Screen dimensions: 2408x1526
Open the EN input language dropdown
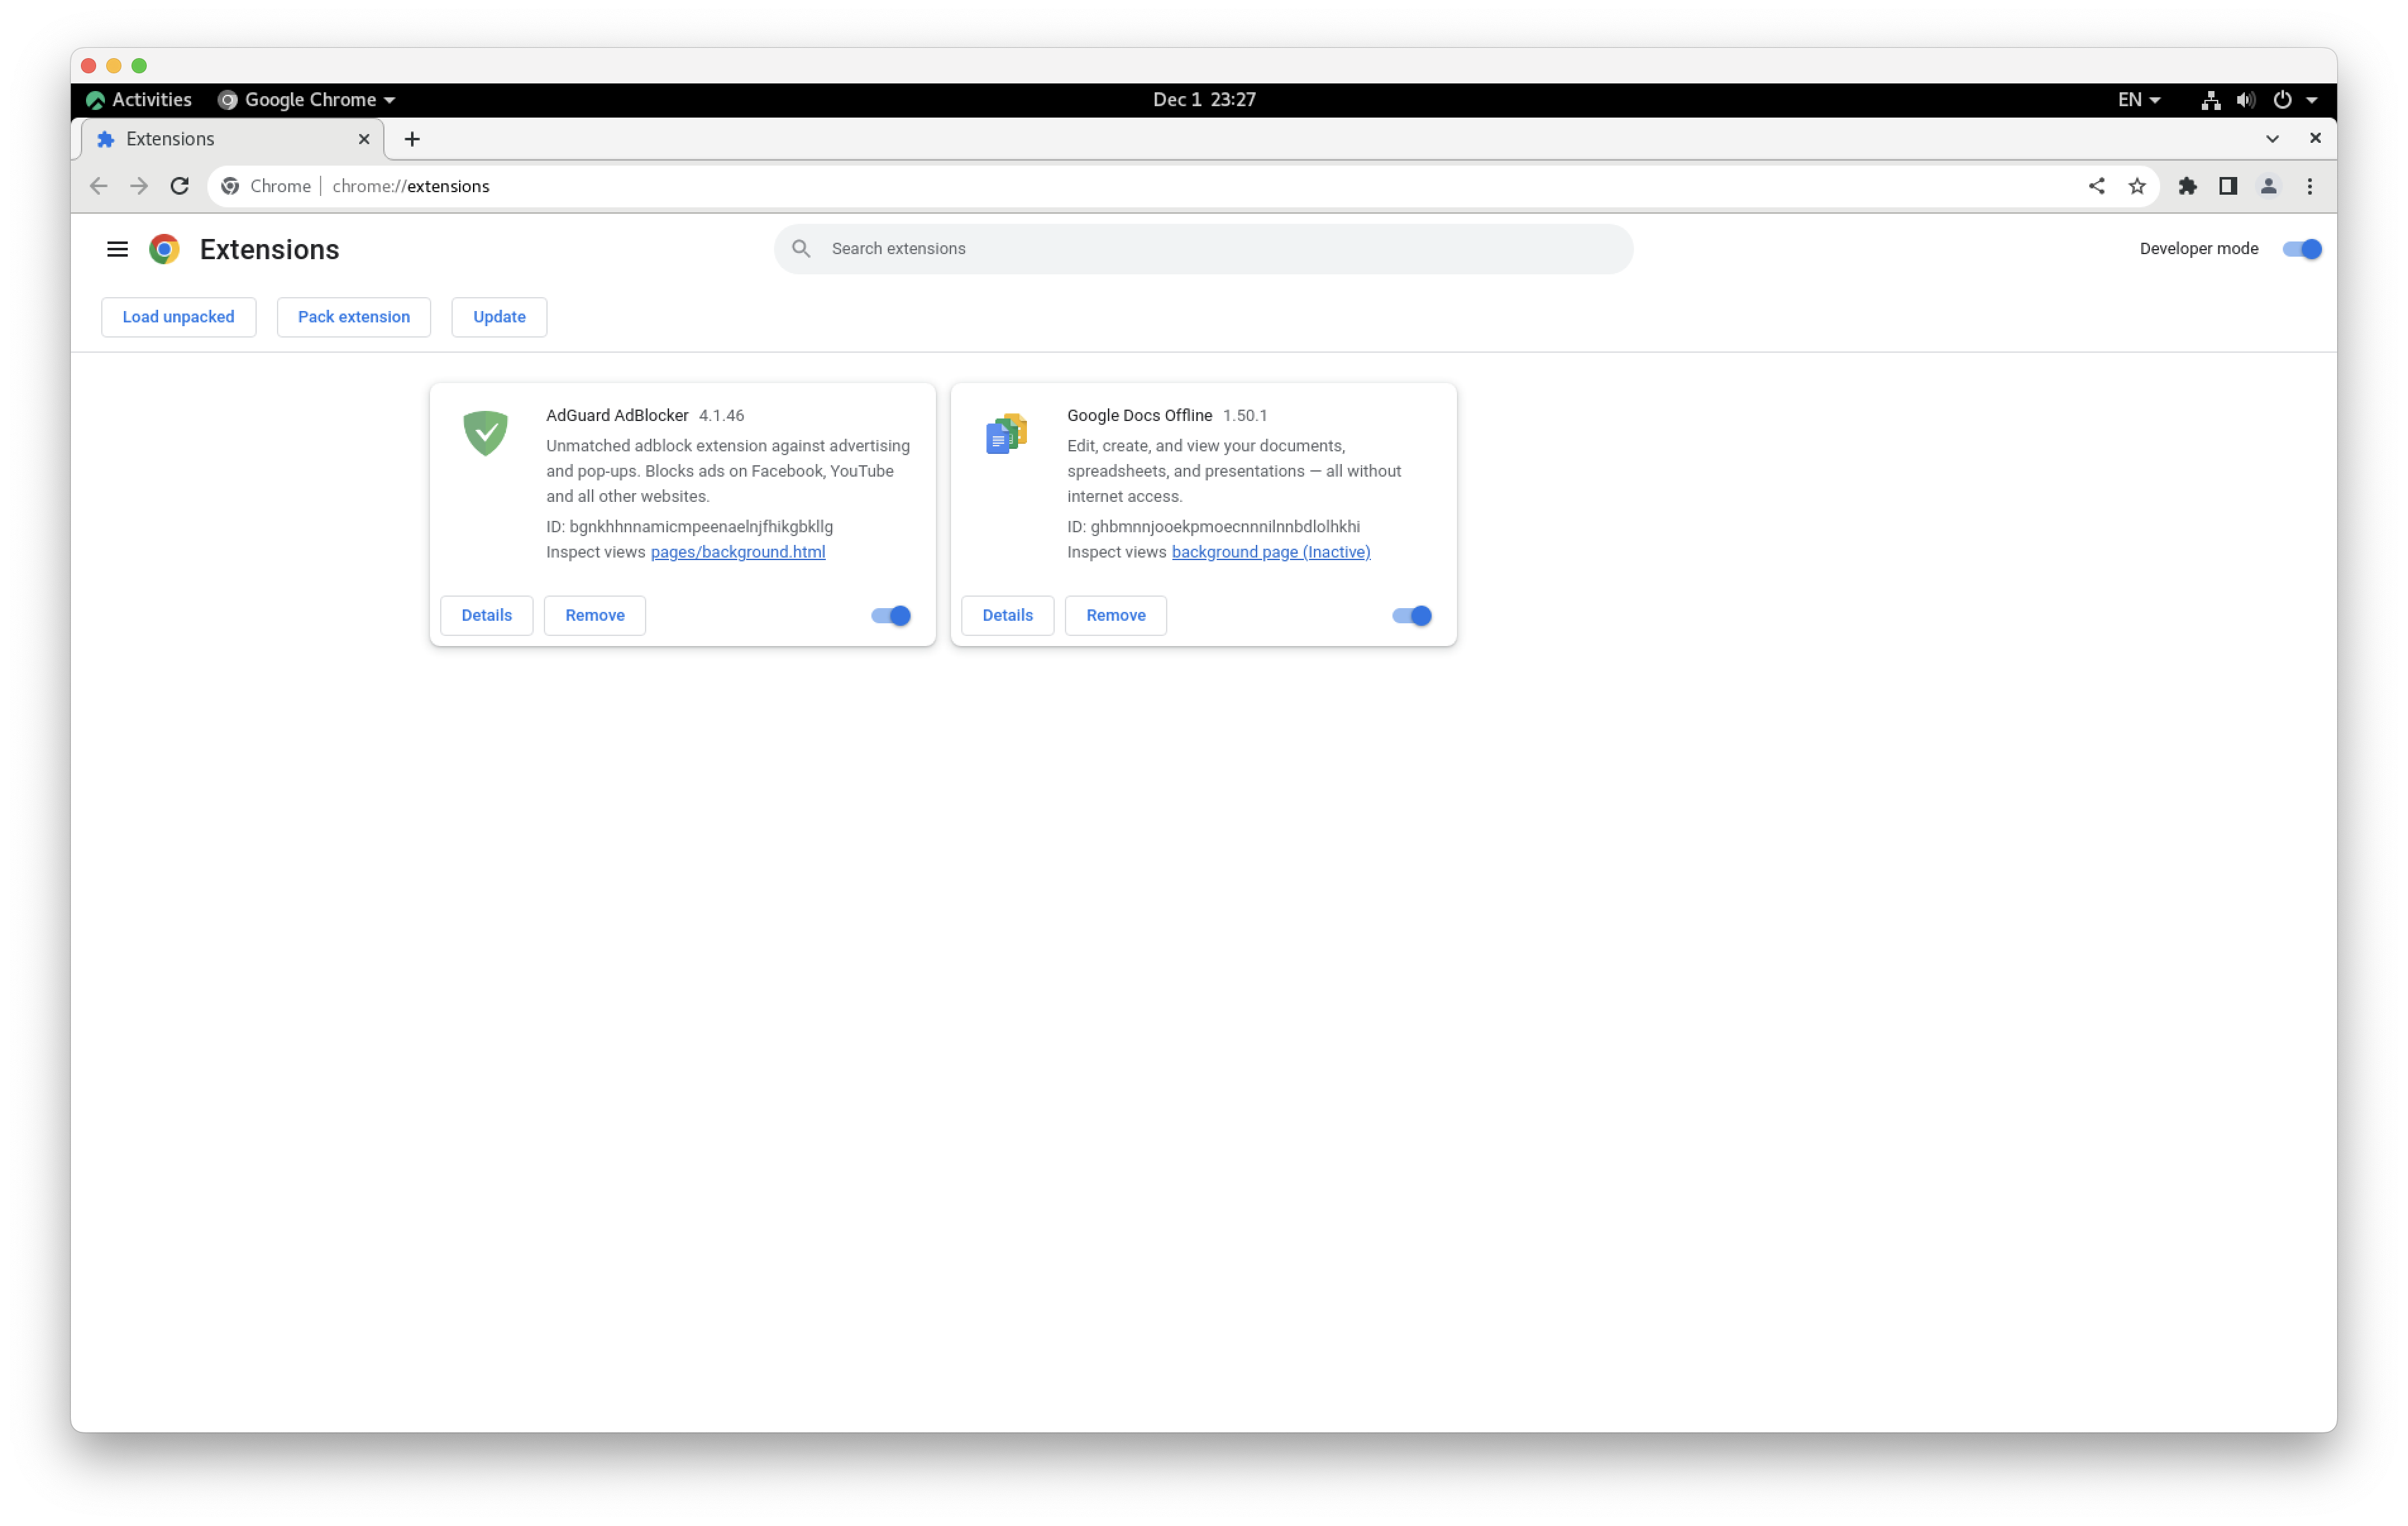tap(2139, 100)
